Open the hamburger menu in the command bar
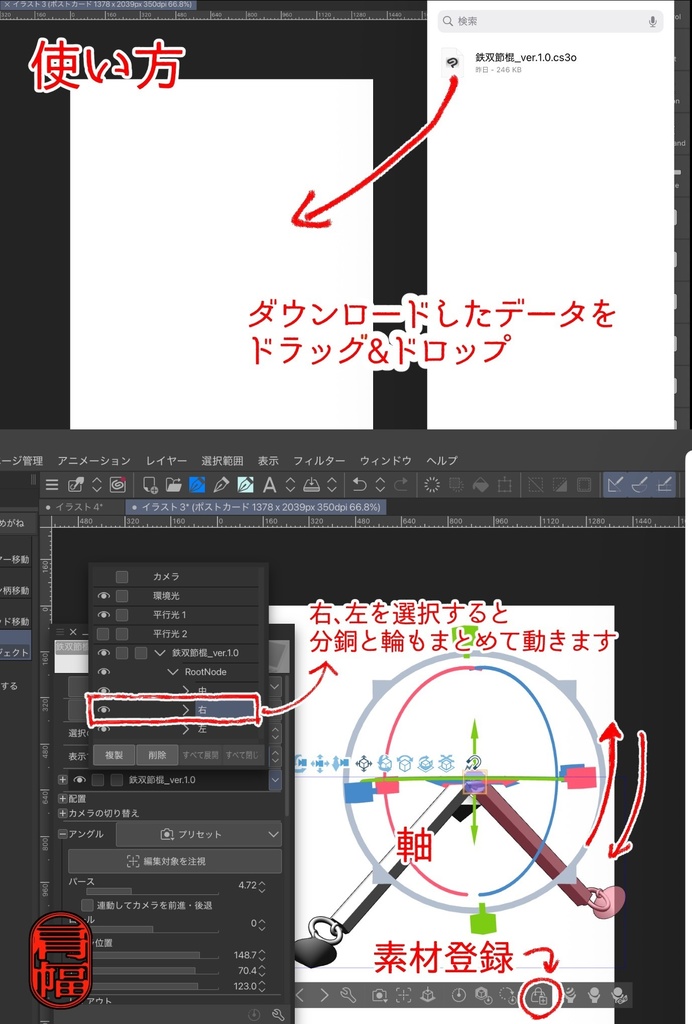The image size is (692, 1024). (x=52, y=485)
